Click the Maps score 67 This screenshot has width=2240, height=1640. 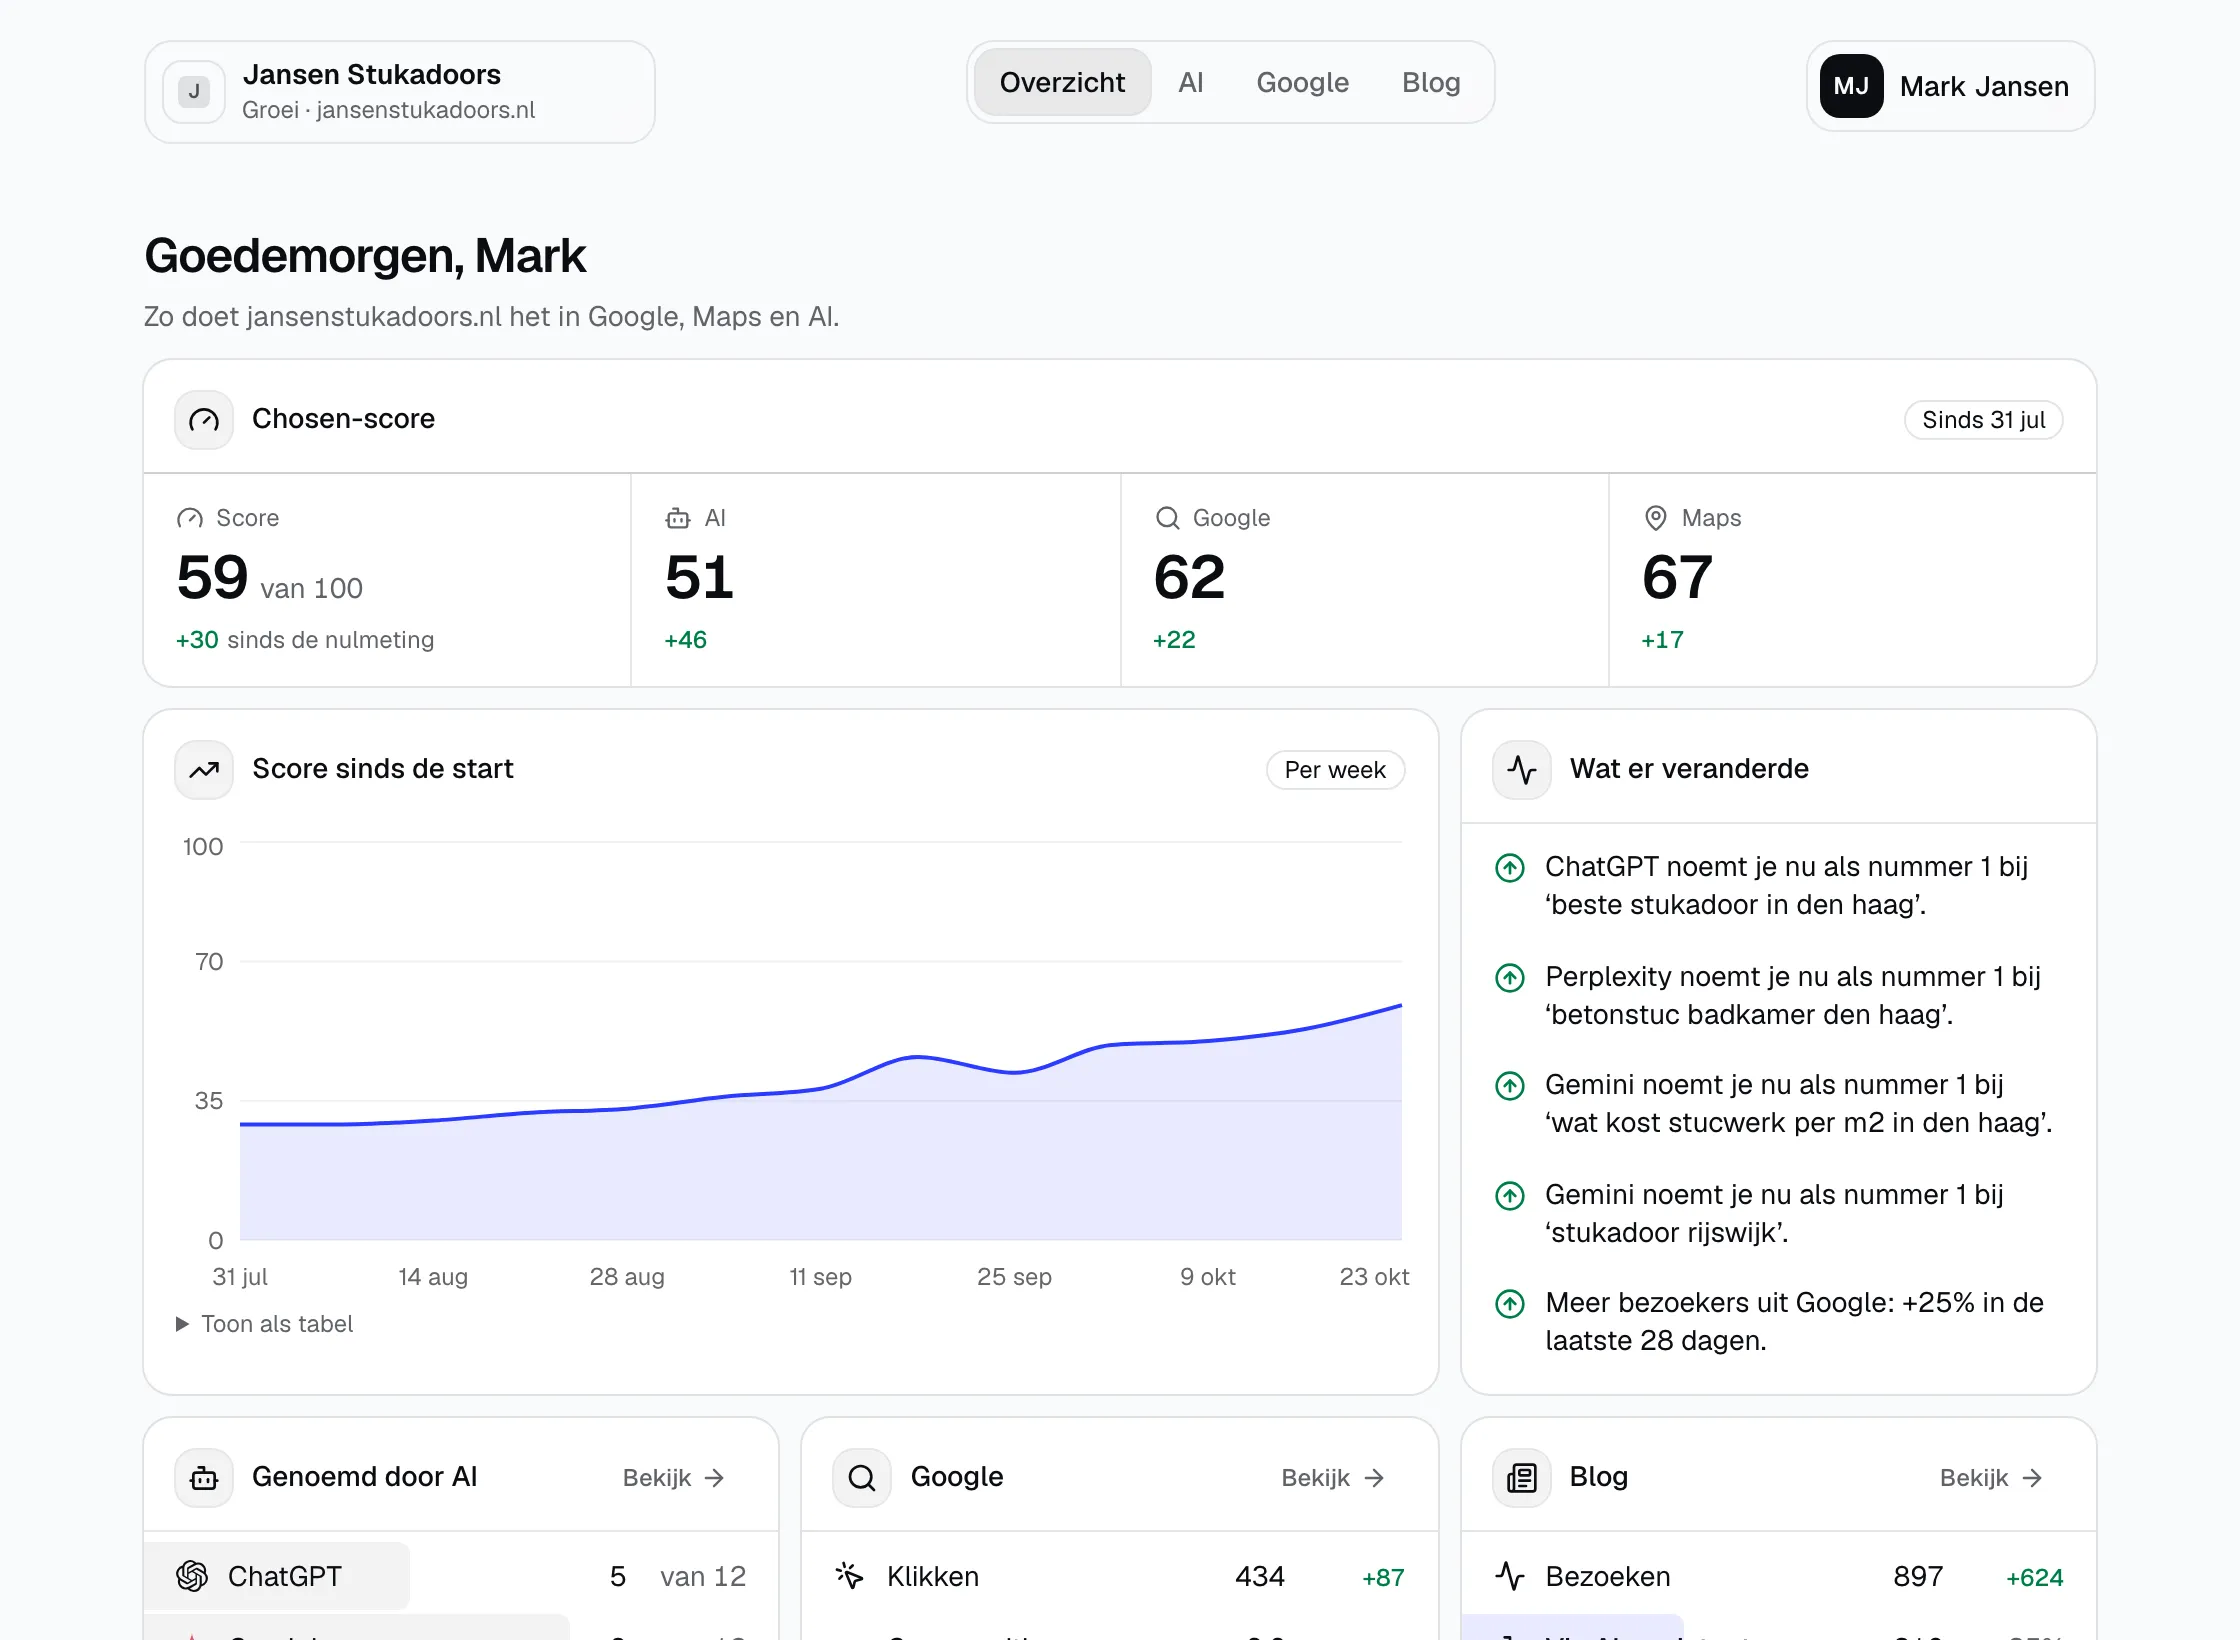coord(1677,578)
